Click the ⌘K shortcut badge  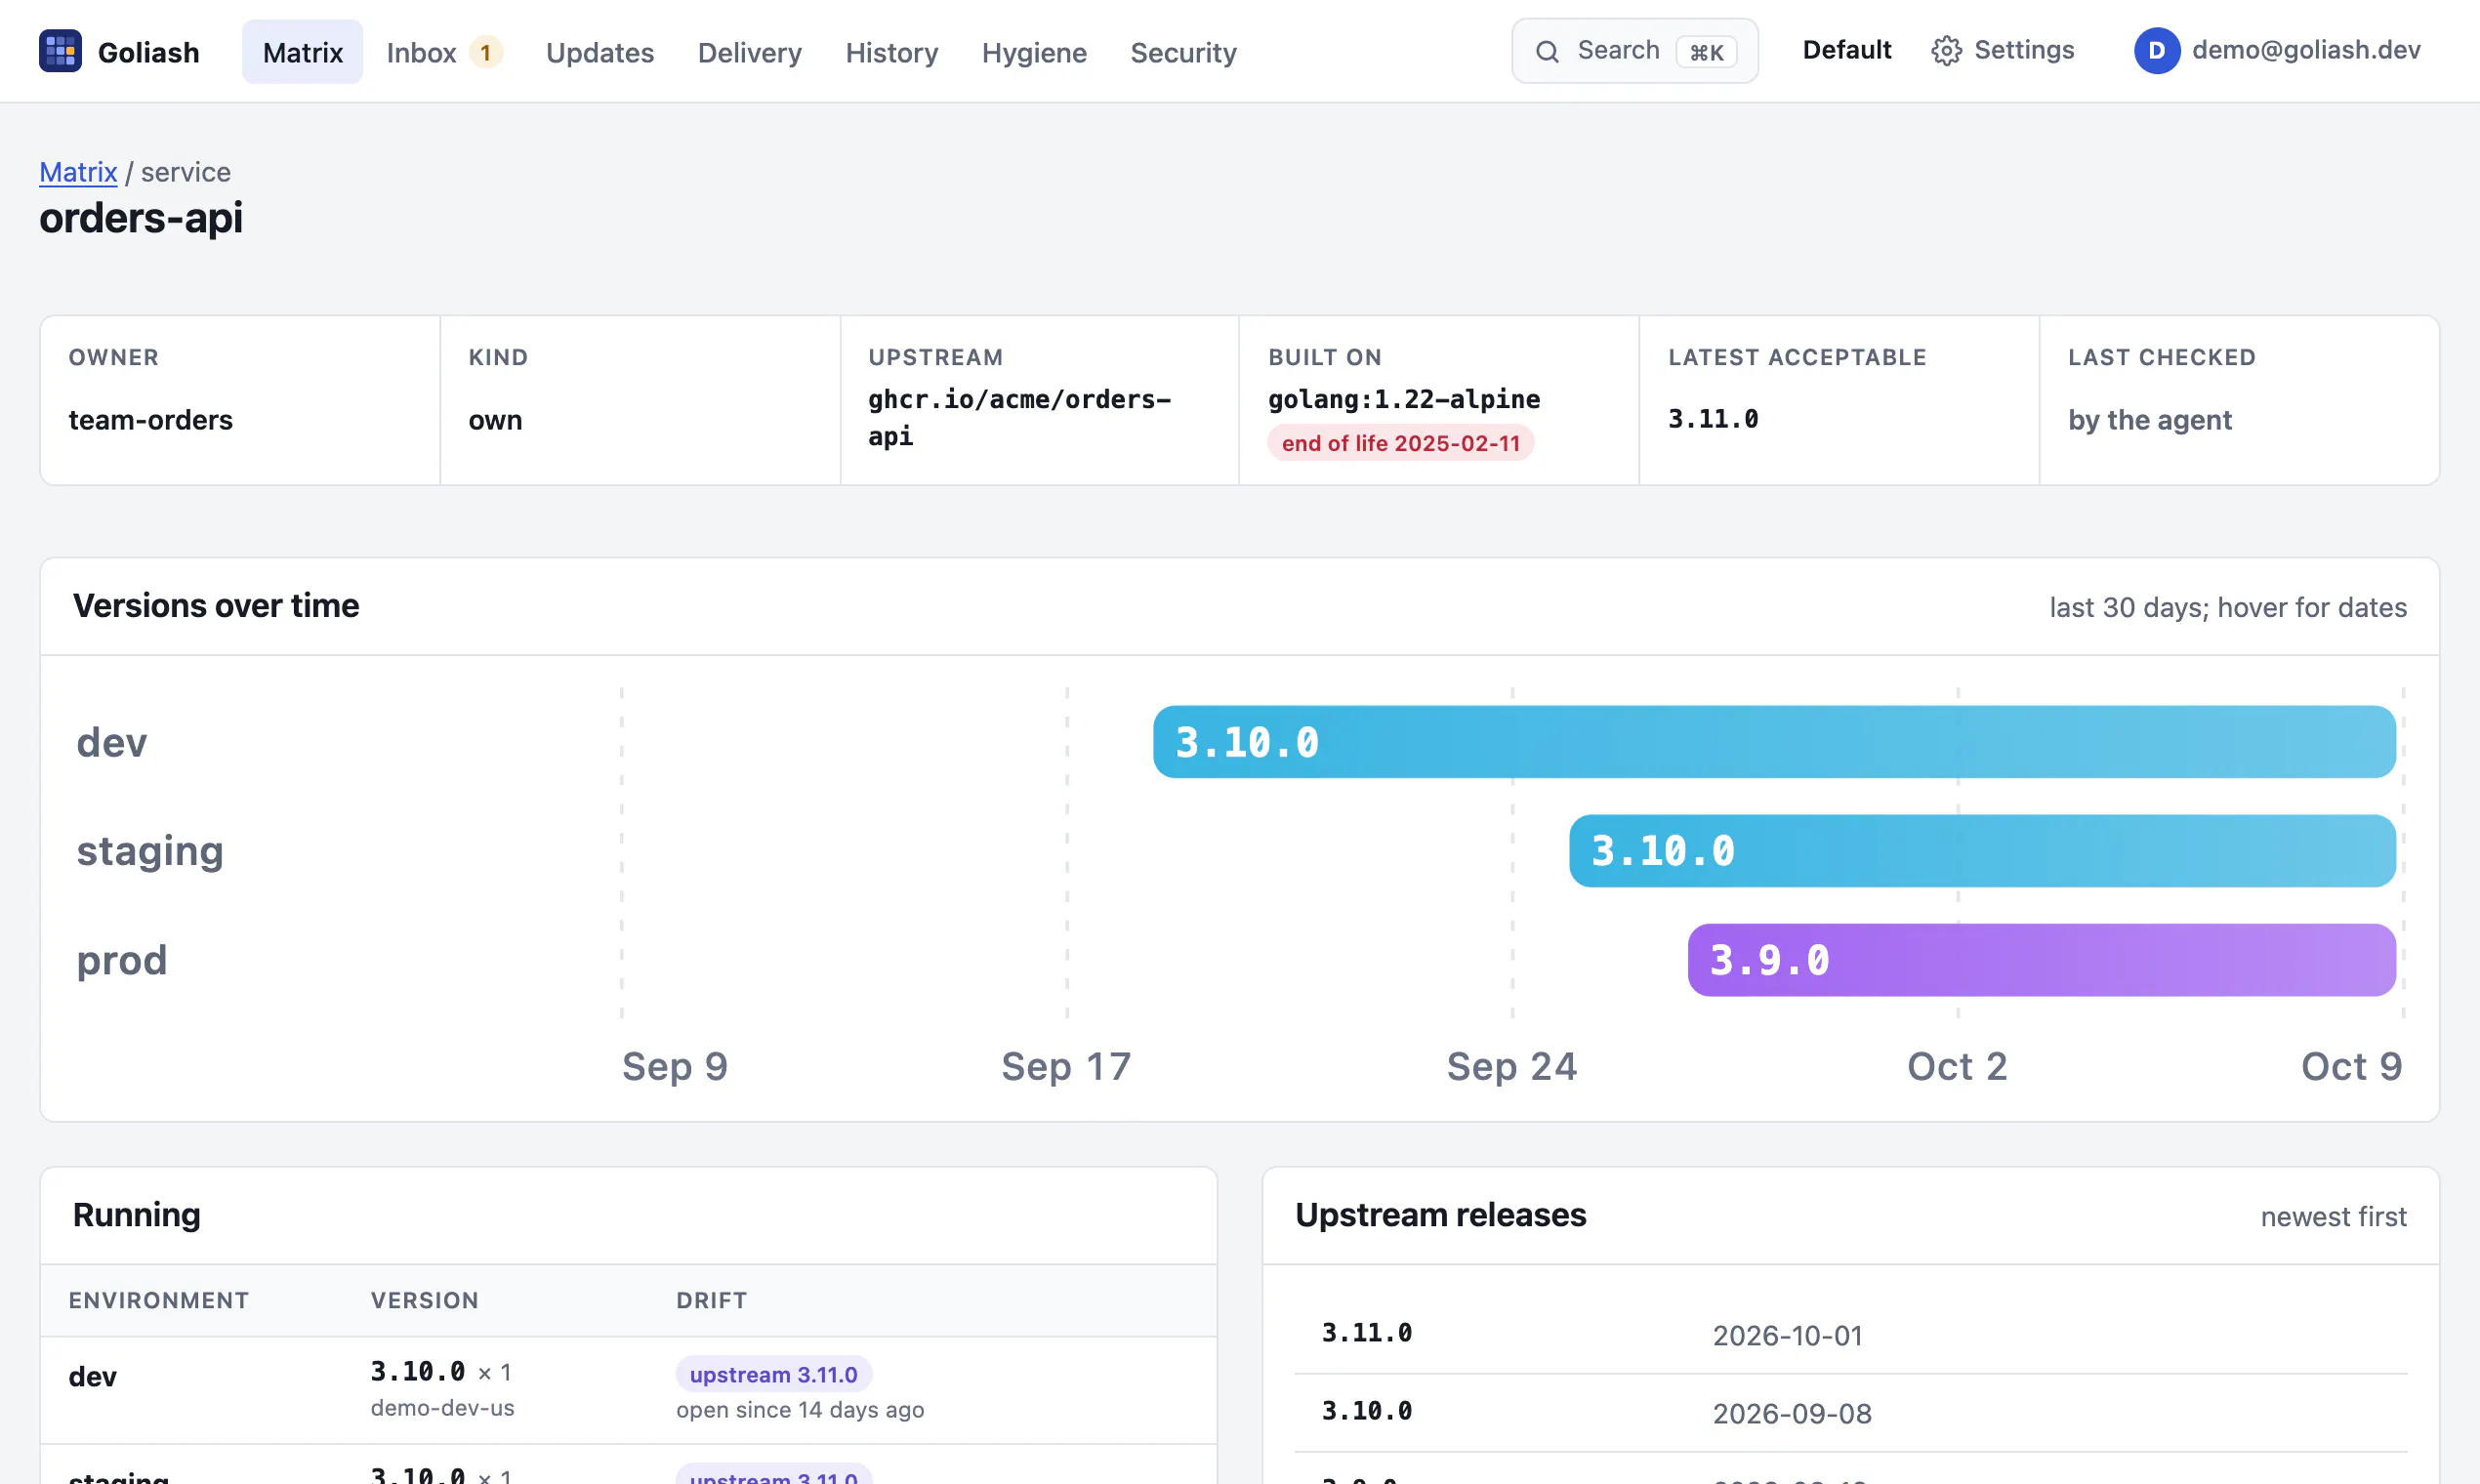[x=1707, y=52]
